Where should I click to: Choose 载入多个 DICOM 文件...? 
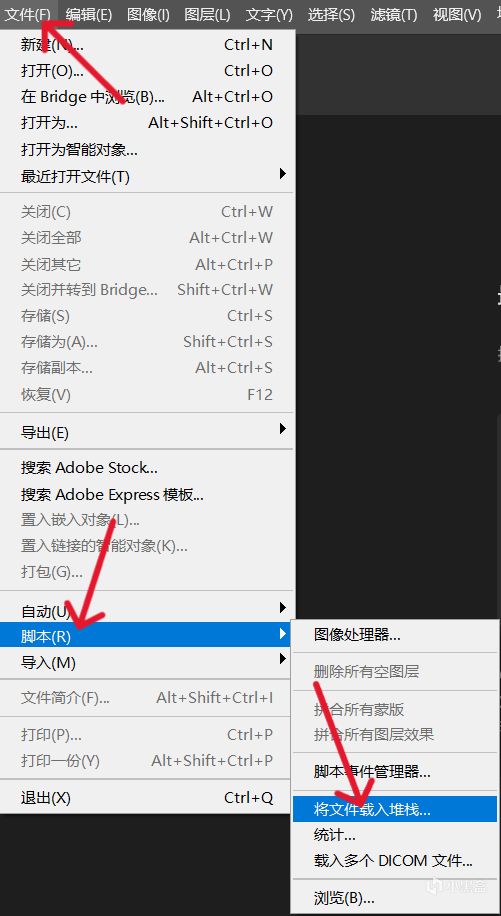click(395, 860)
